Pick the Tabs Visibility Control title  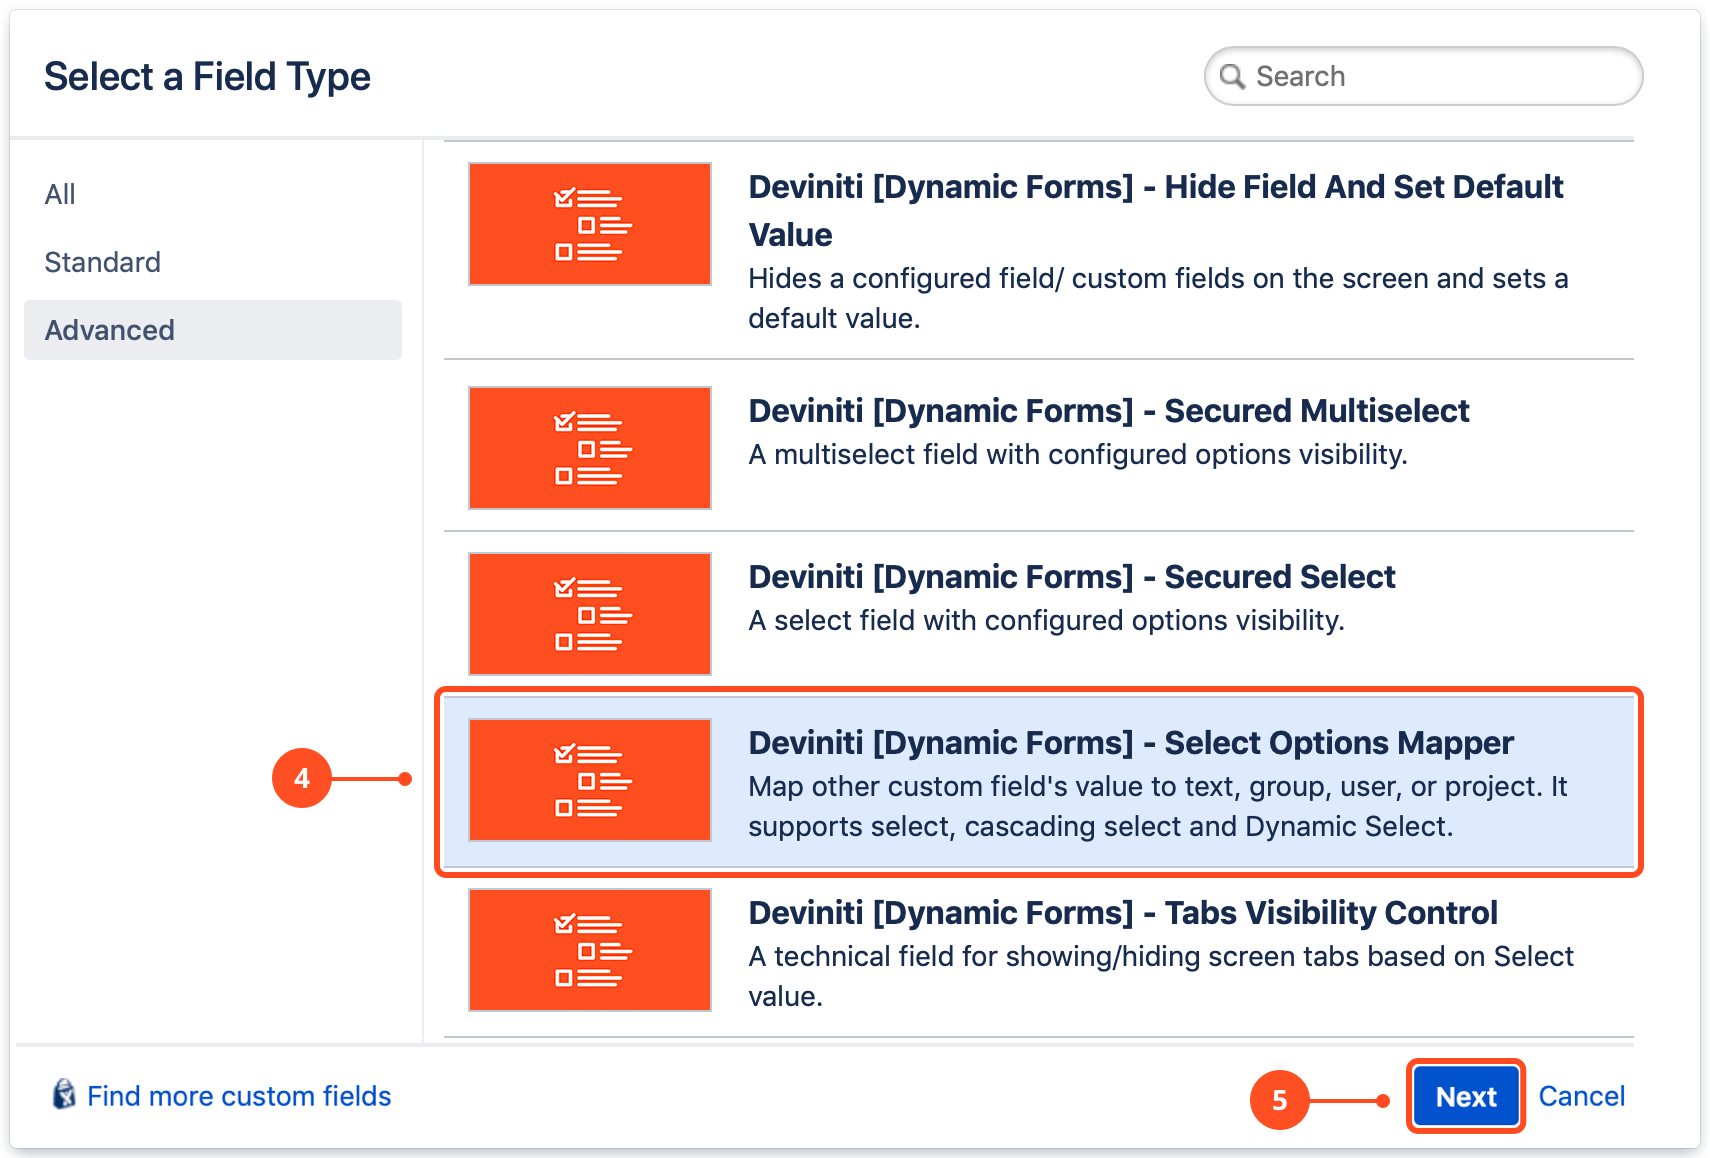(1122, 913)
